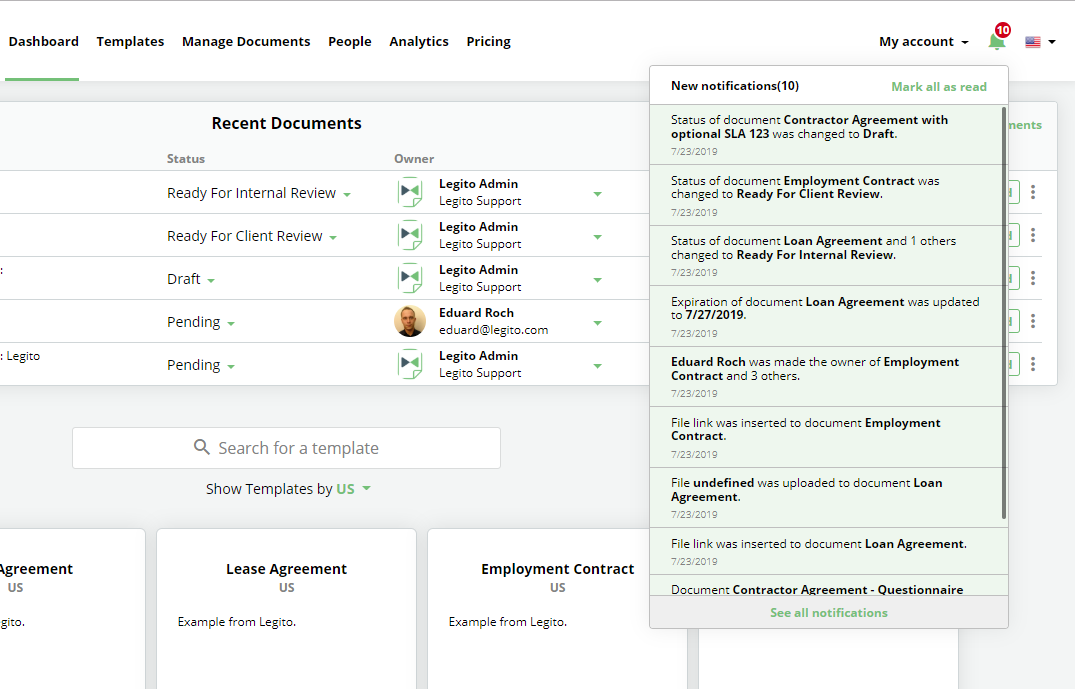Open the owner dropdown arrow in the Draft row
The width and height of the screenshot is (1075, 689).
tap(598, 280)
